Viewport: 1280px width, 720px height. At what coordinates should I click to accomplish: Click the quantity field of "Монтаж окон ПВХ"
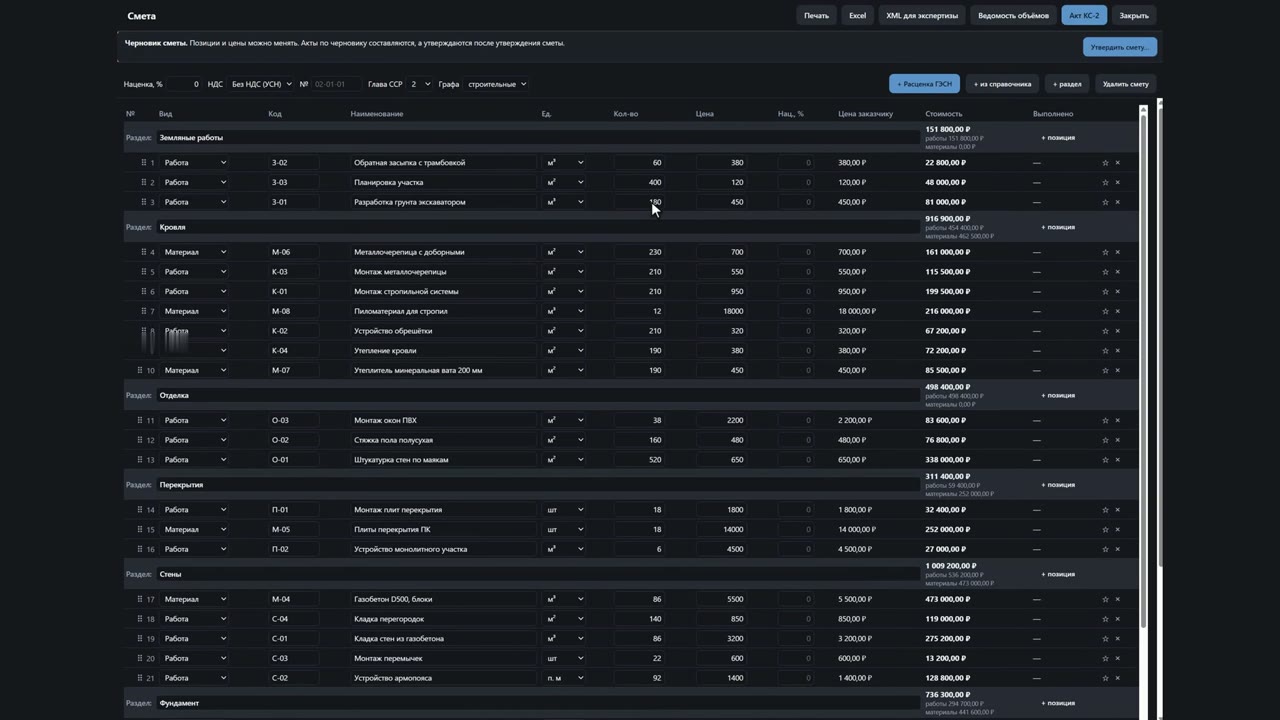(x=640, y=420)
